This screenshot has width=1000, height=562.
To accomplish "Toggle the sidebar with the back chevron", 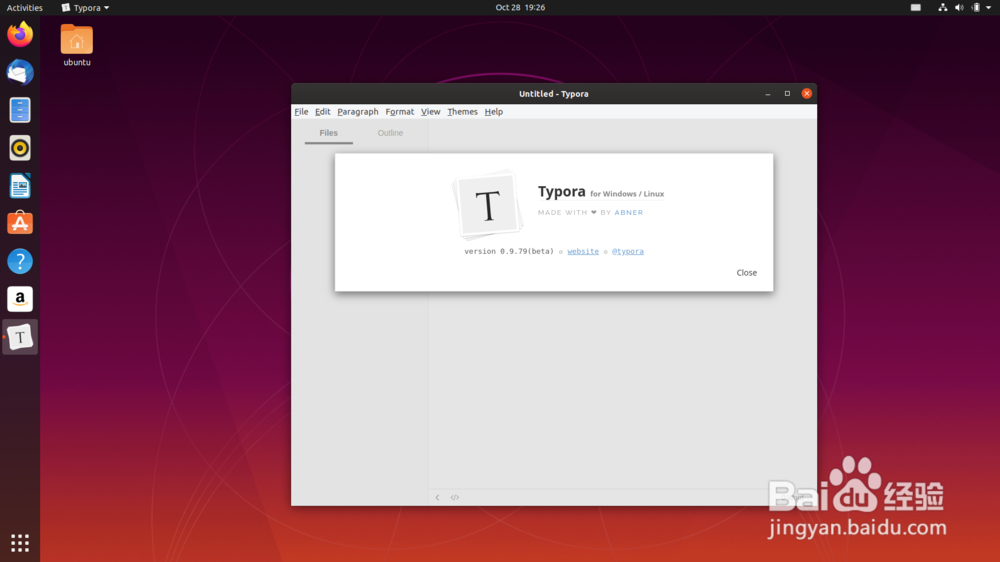I will tap(437, 498).
